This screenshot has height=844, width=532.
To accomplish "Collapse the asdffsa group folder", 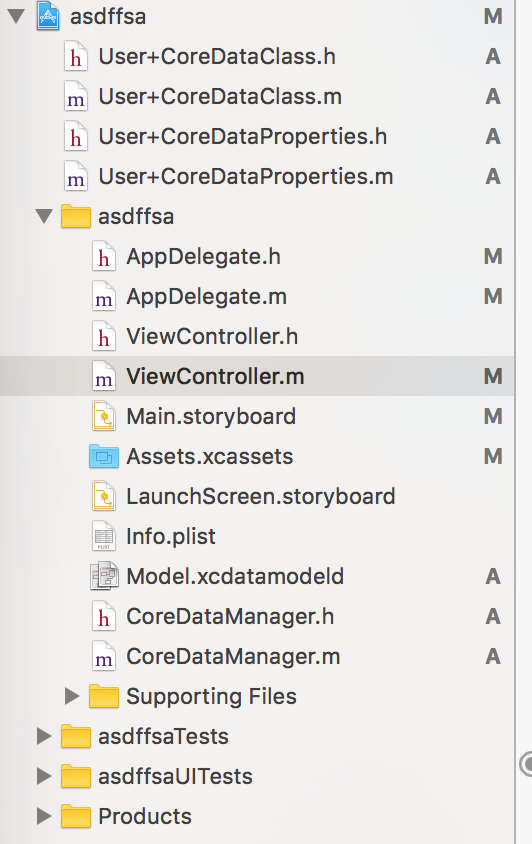I will tap(44, 216).
